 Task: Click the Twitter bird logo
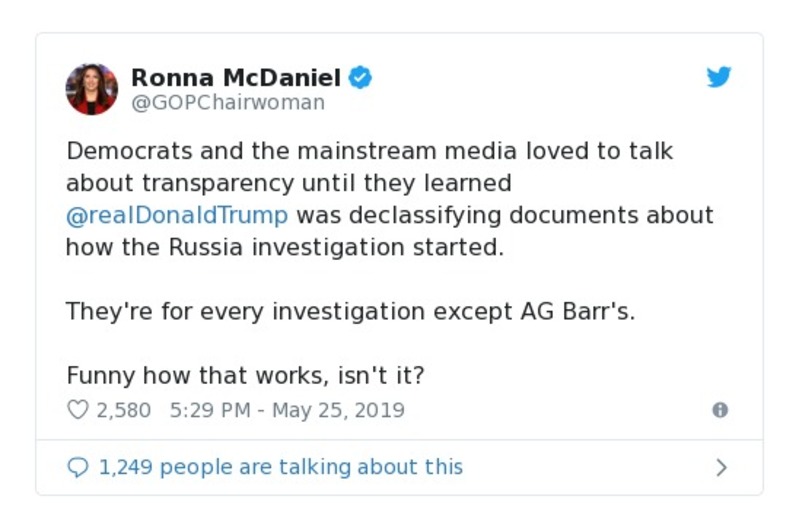click(718, 78)
